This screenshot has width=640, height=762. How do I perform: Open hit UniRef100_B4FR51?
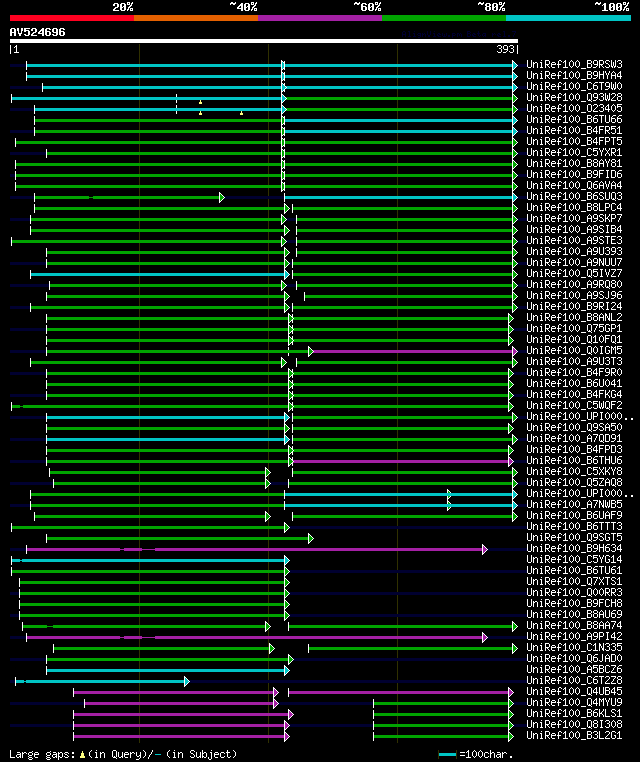(x=574, y=130)
